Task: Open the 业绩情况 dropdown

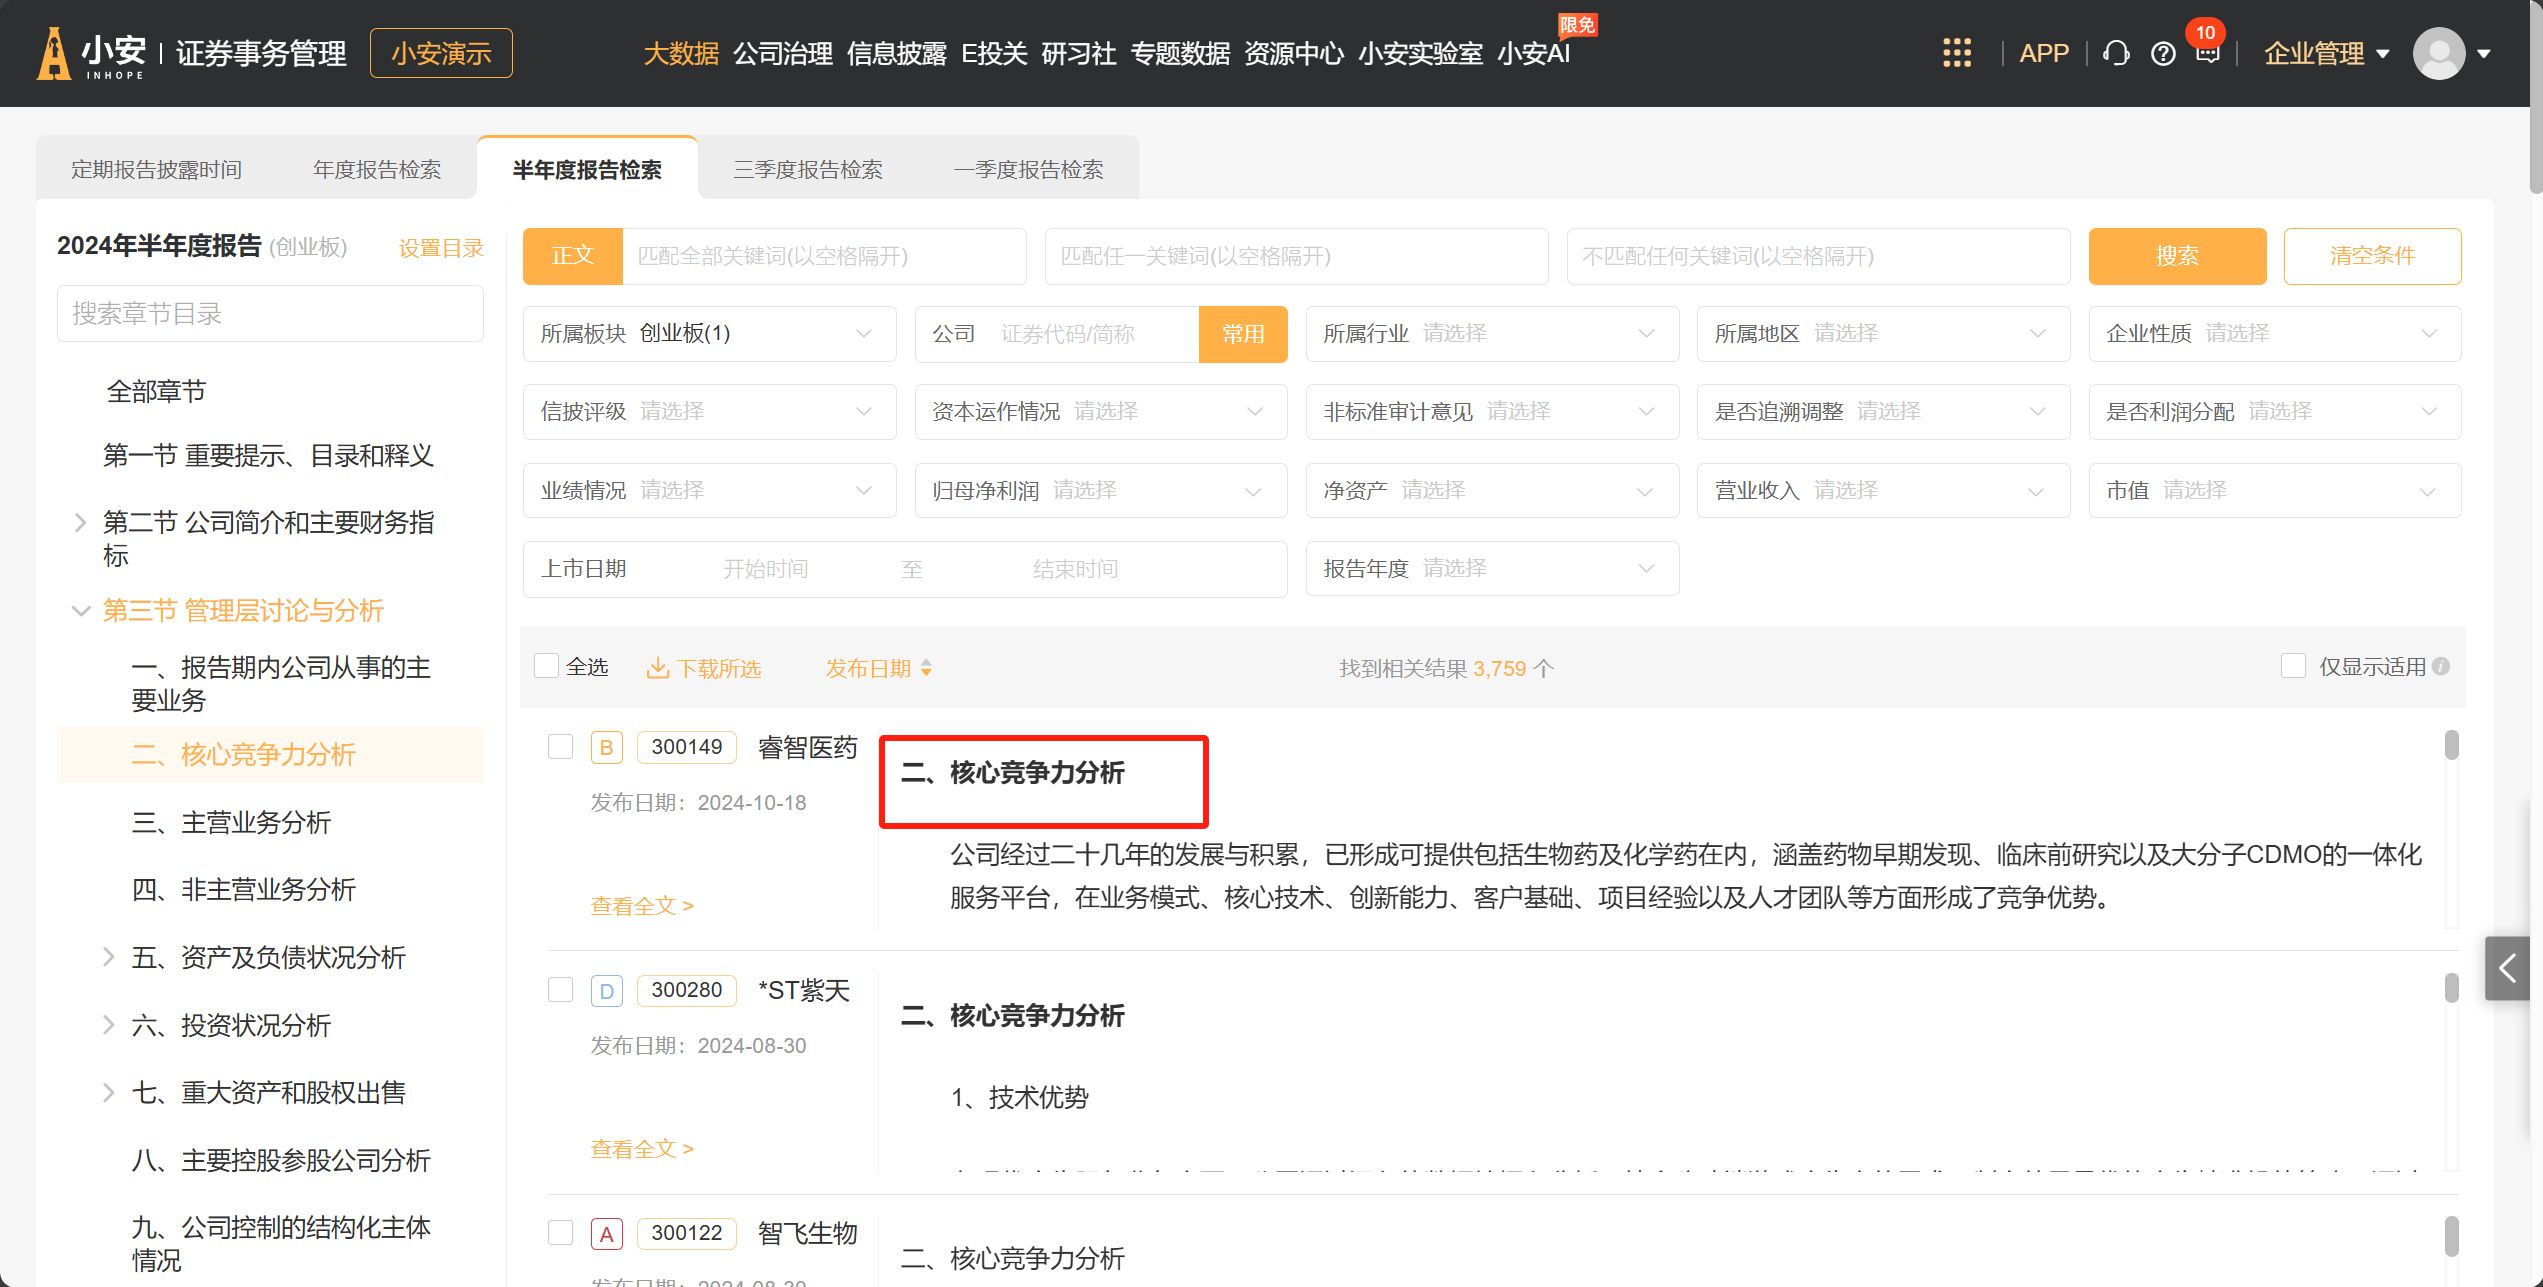Action: [x=709, y=490]
